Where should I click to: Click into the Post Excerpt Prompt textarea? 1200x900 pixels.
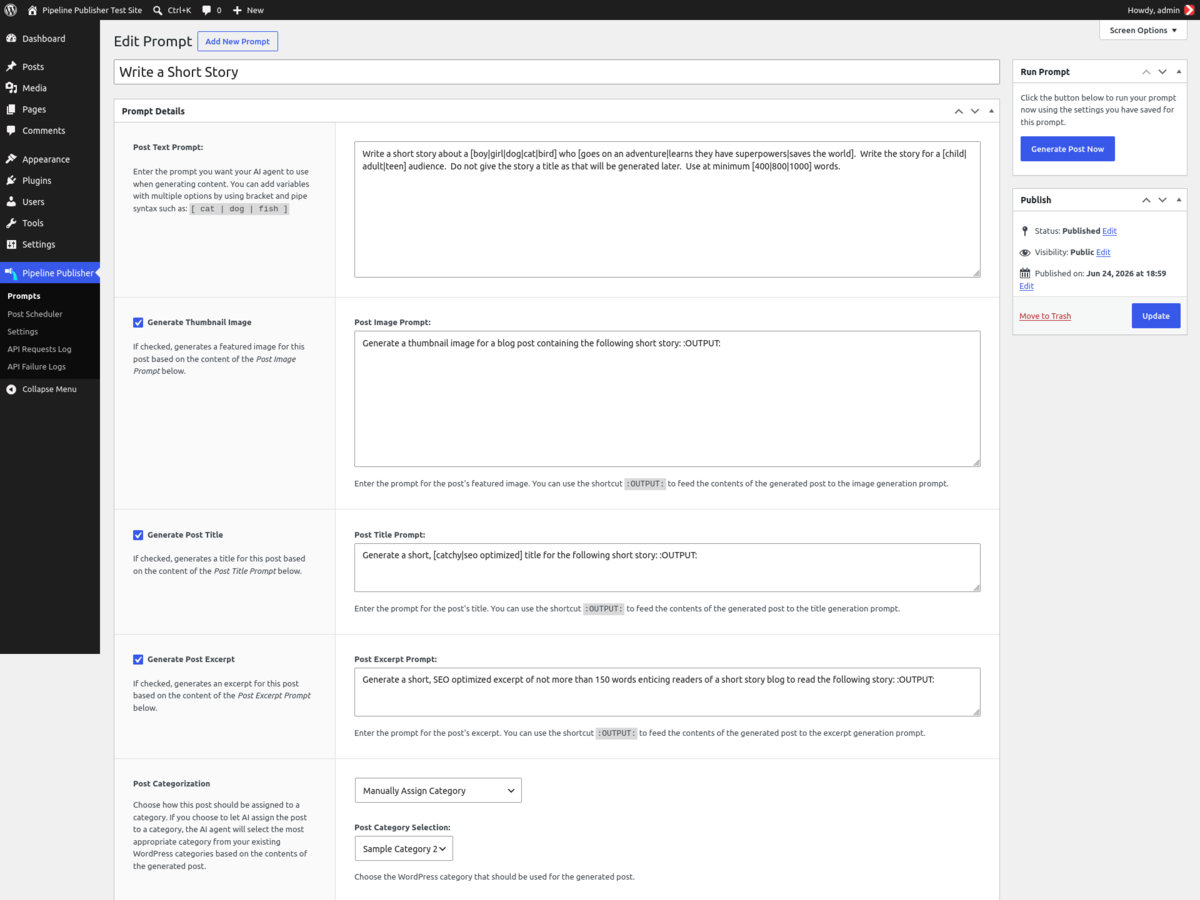tap(667, 692)
